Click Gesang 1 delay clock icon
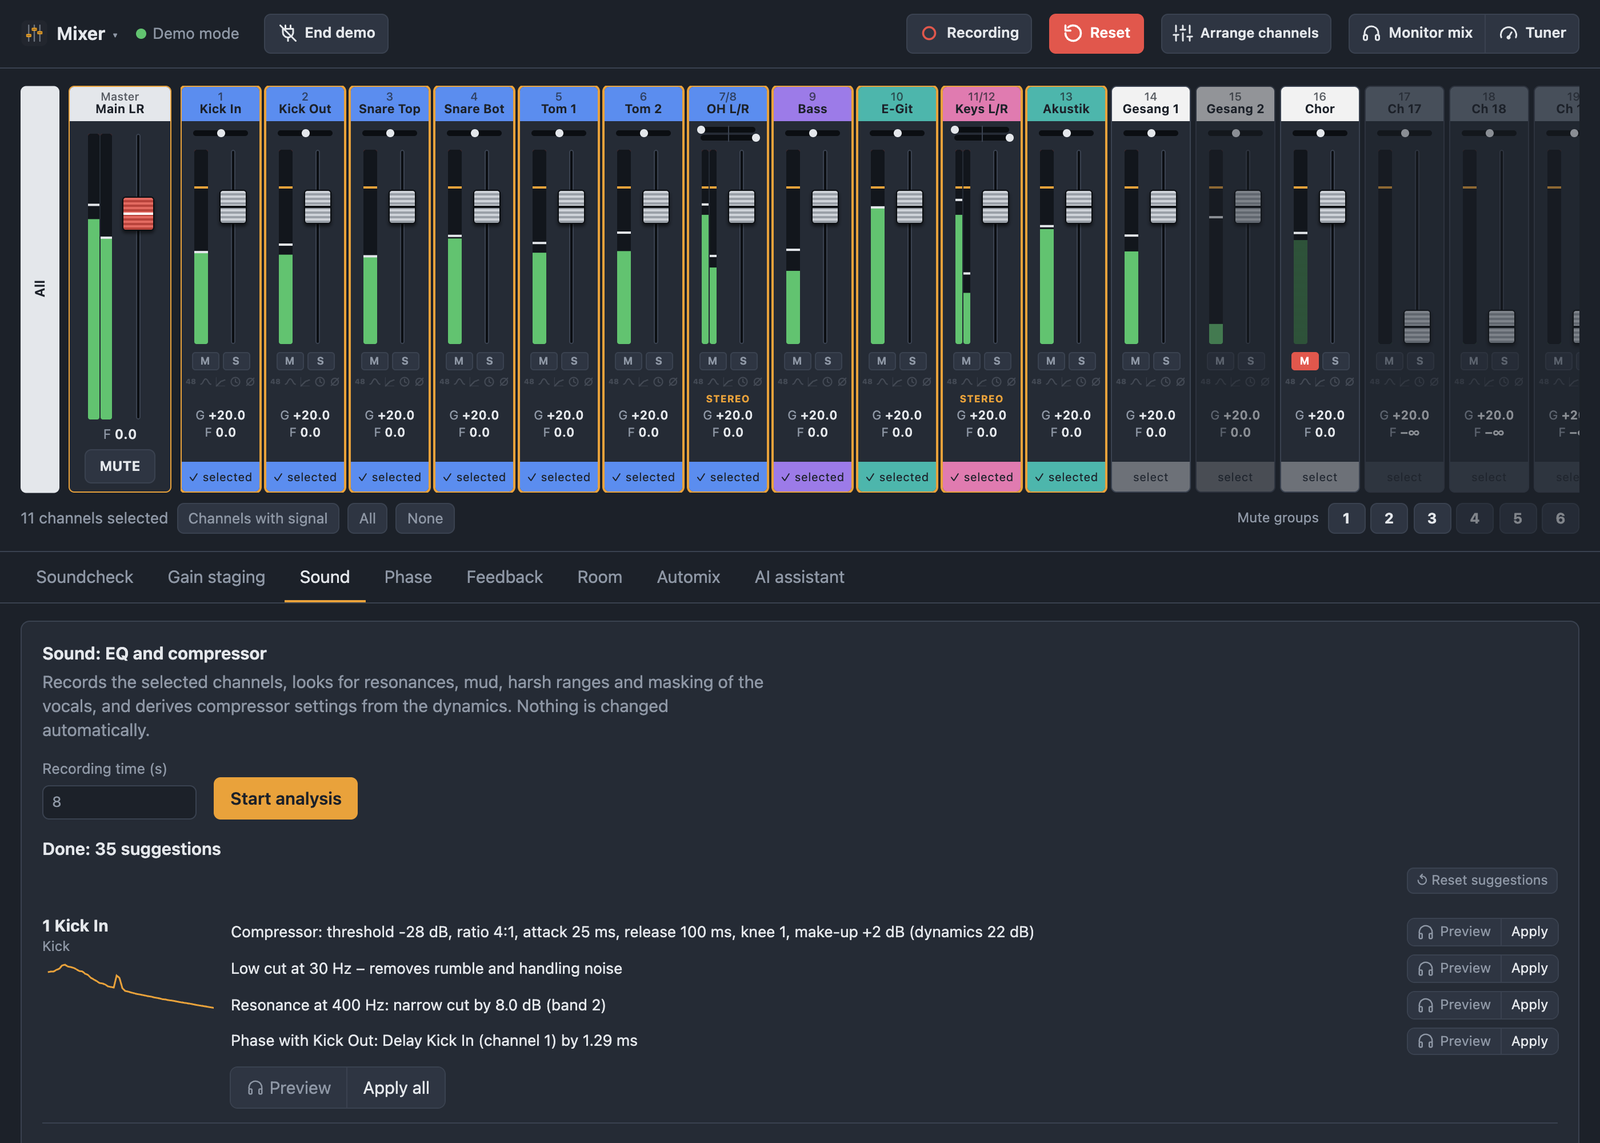The width and height of the screenshot is (1600, 1143). click(1165, 382)
